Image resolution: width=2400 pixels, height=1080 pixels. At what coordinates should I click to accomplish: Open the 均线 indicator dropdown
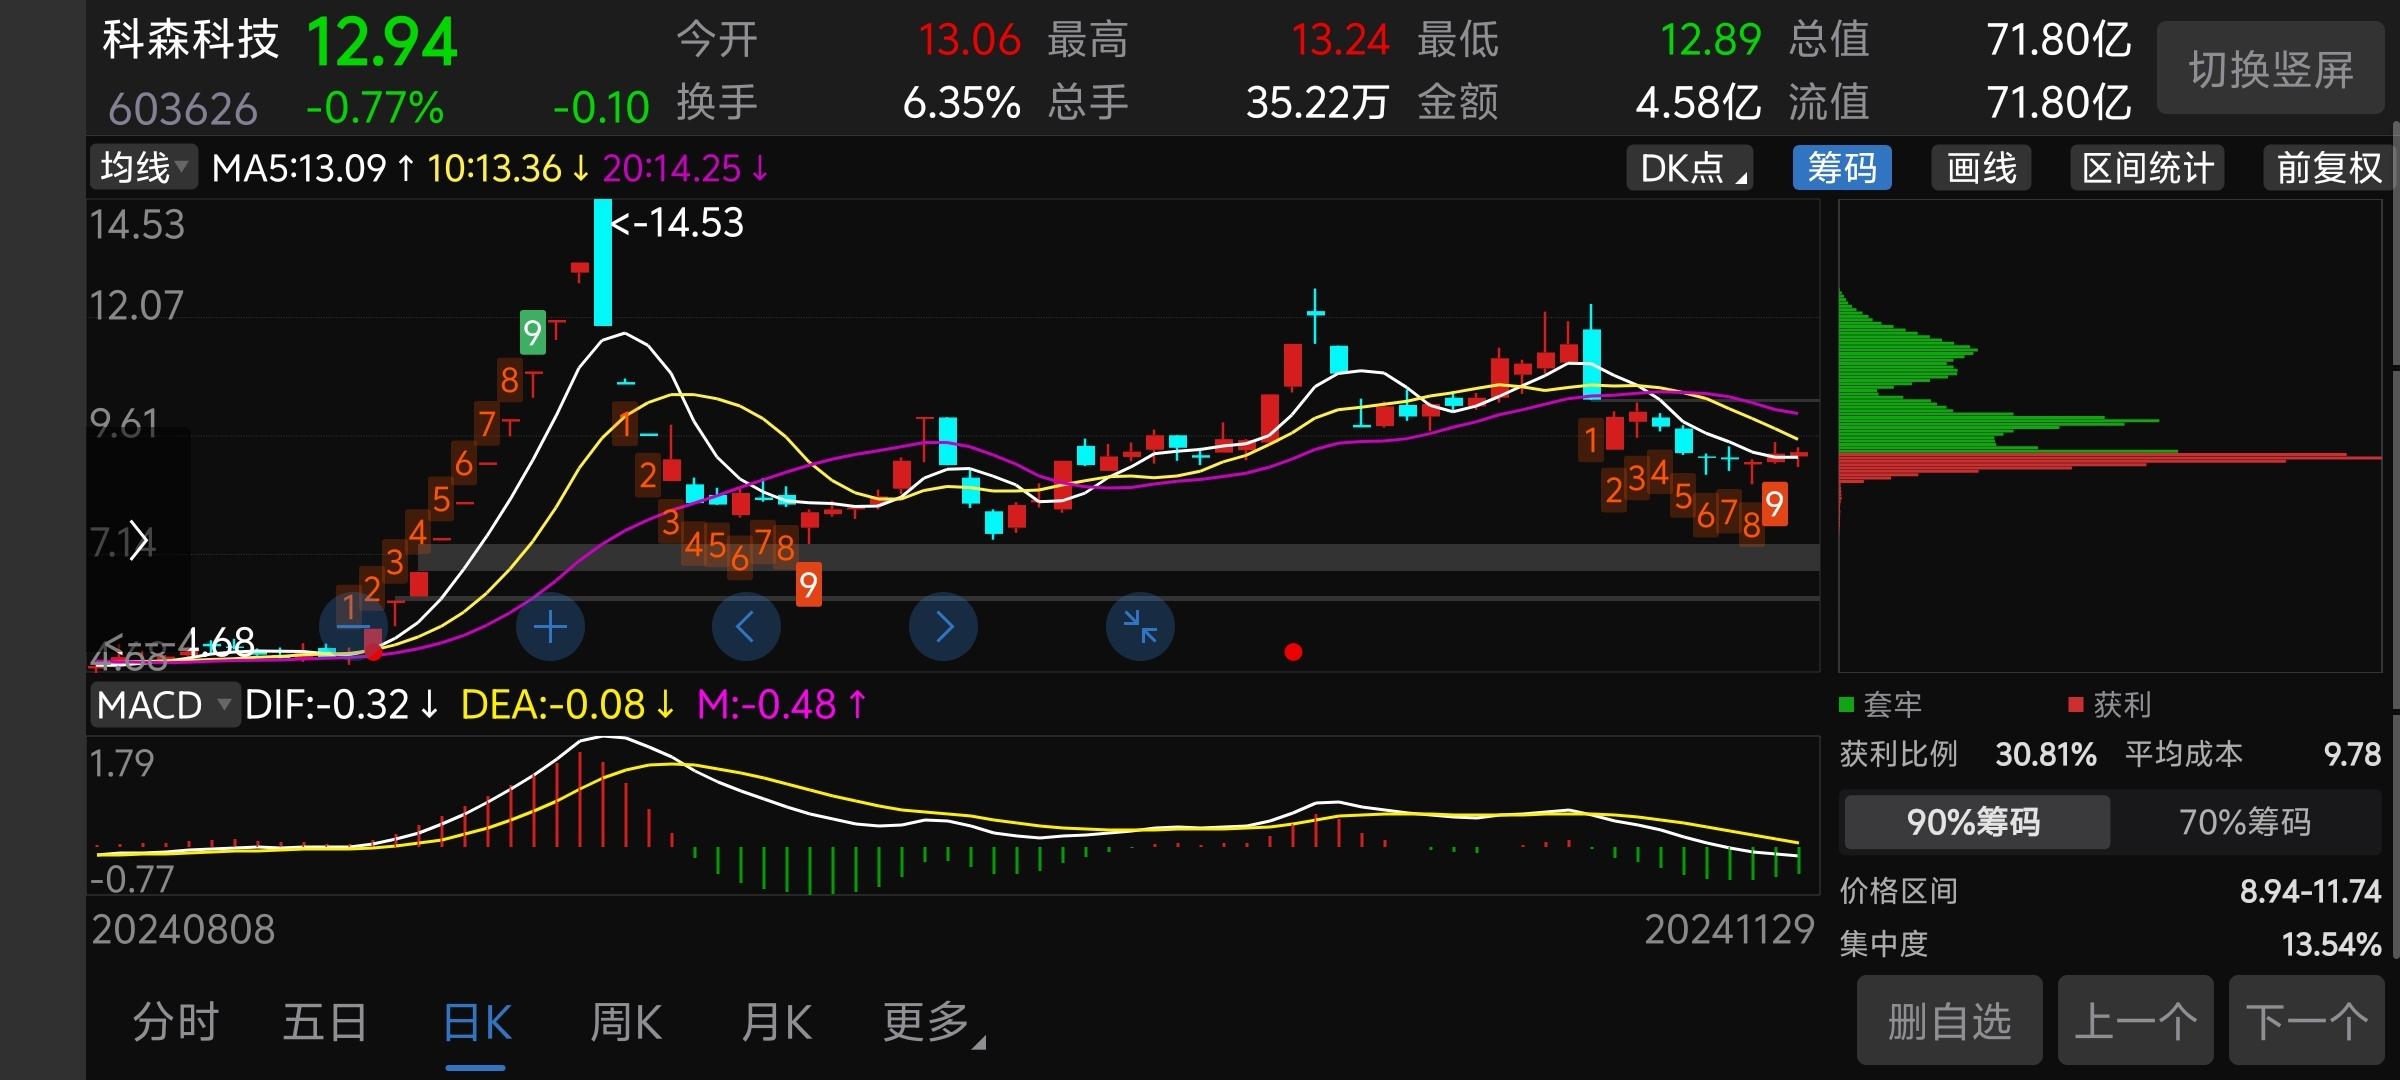(144, 168)
